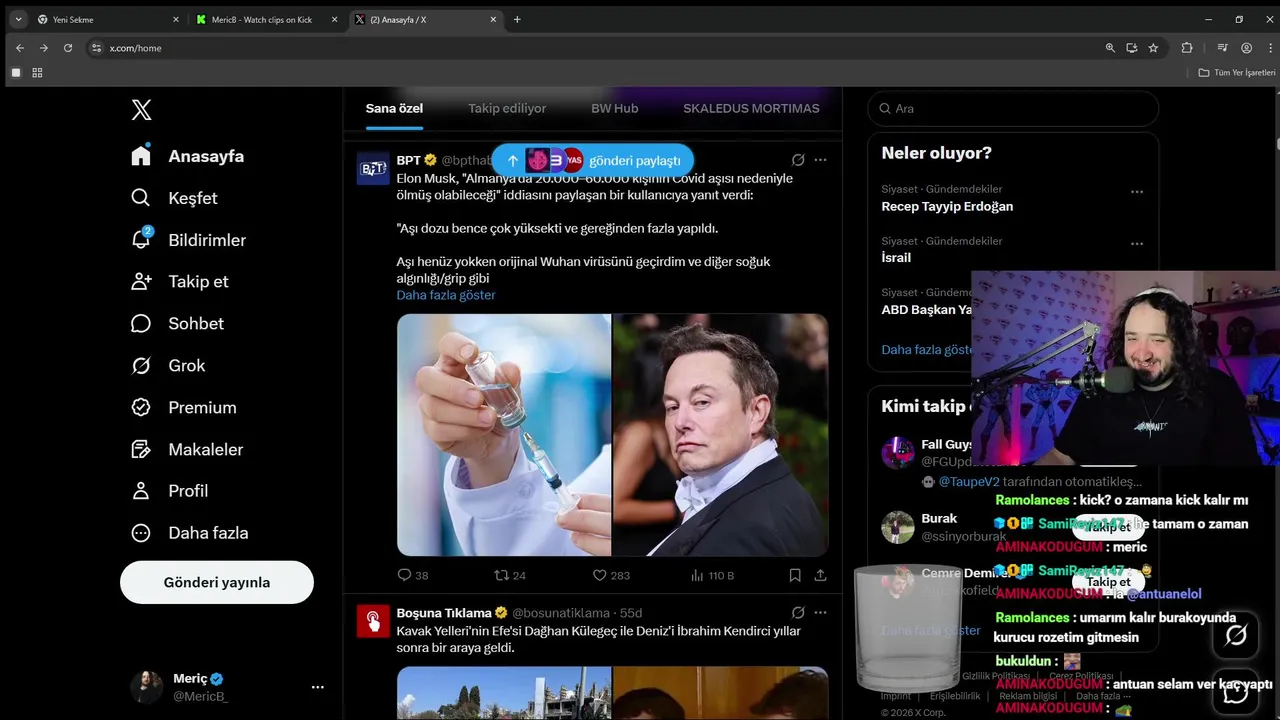The image size is (1280, 720).
Task: View BPT post analytics 110 B
Action: (713, 575)
